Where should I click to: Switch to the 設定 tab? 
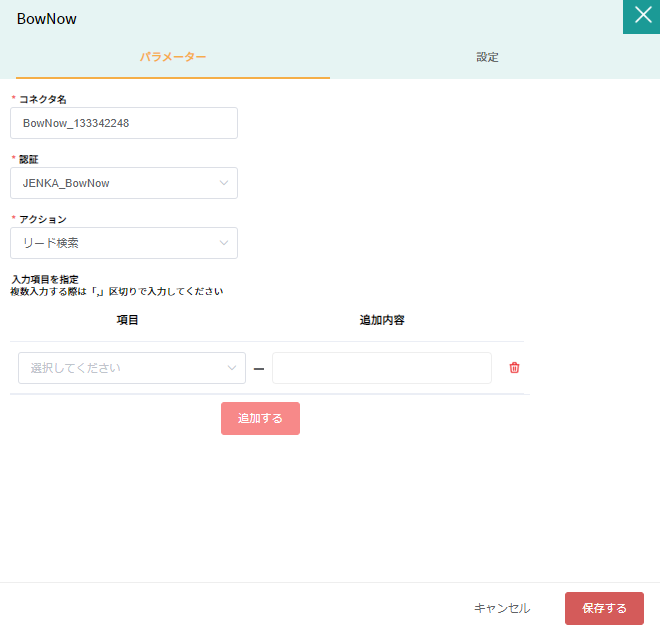(x=487, y=57)
